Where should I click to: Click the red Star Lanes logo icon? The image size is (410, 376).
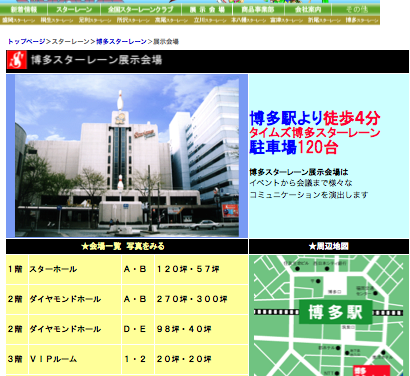[17, 60]
